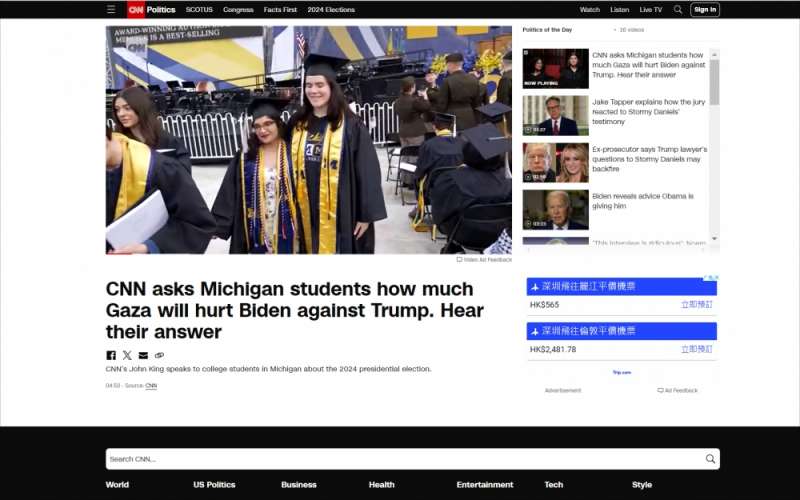800x500 pixels.
Task: Click the book link in the HK$2,481.78 ad
Action: 696,349
